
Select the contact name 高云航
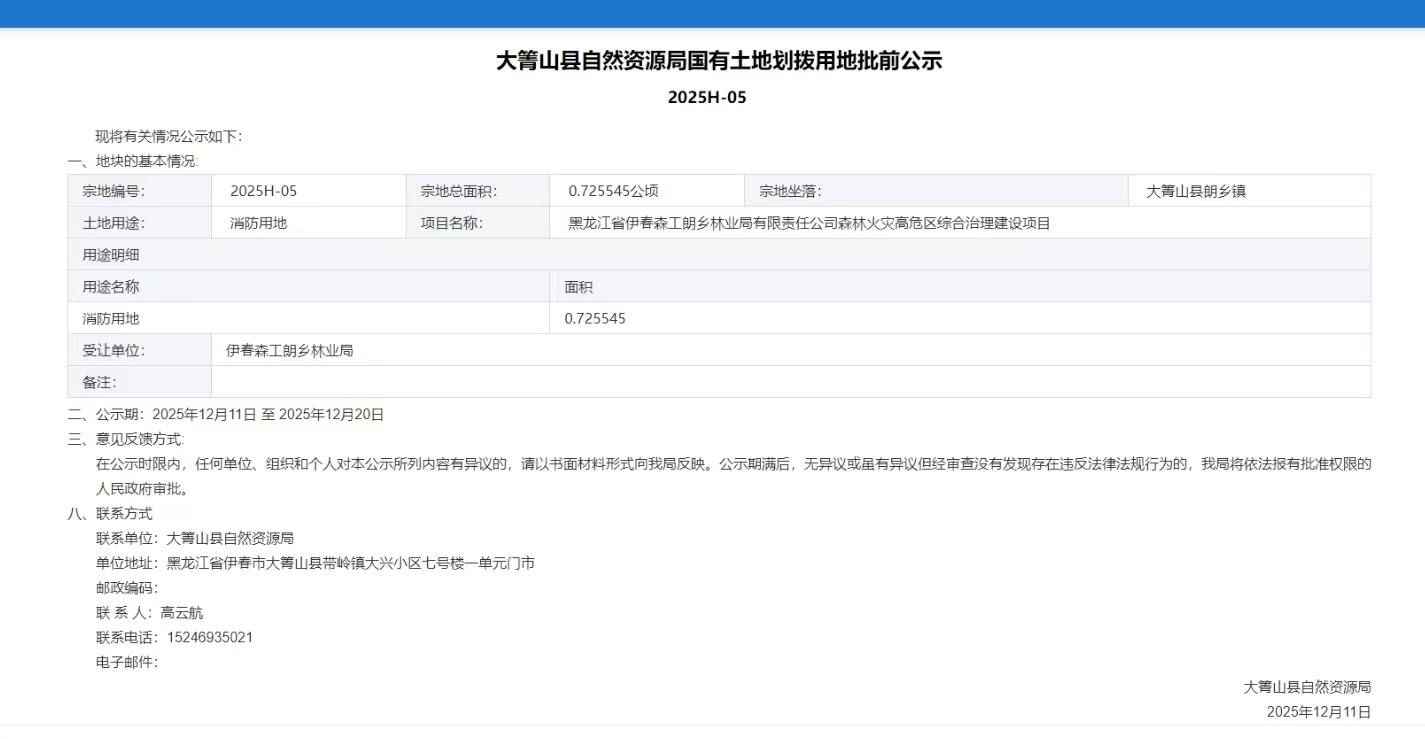[x=181, y=613]
